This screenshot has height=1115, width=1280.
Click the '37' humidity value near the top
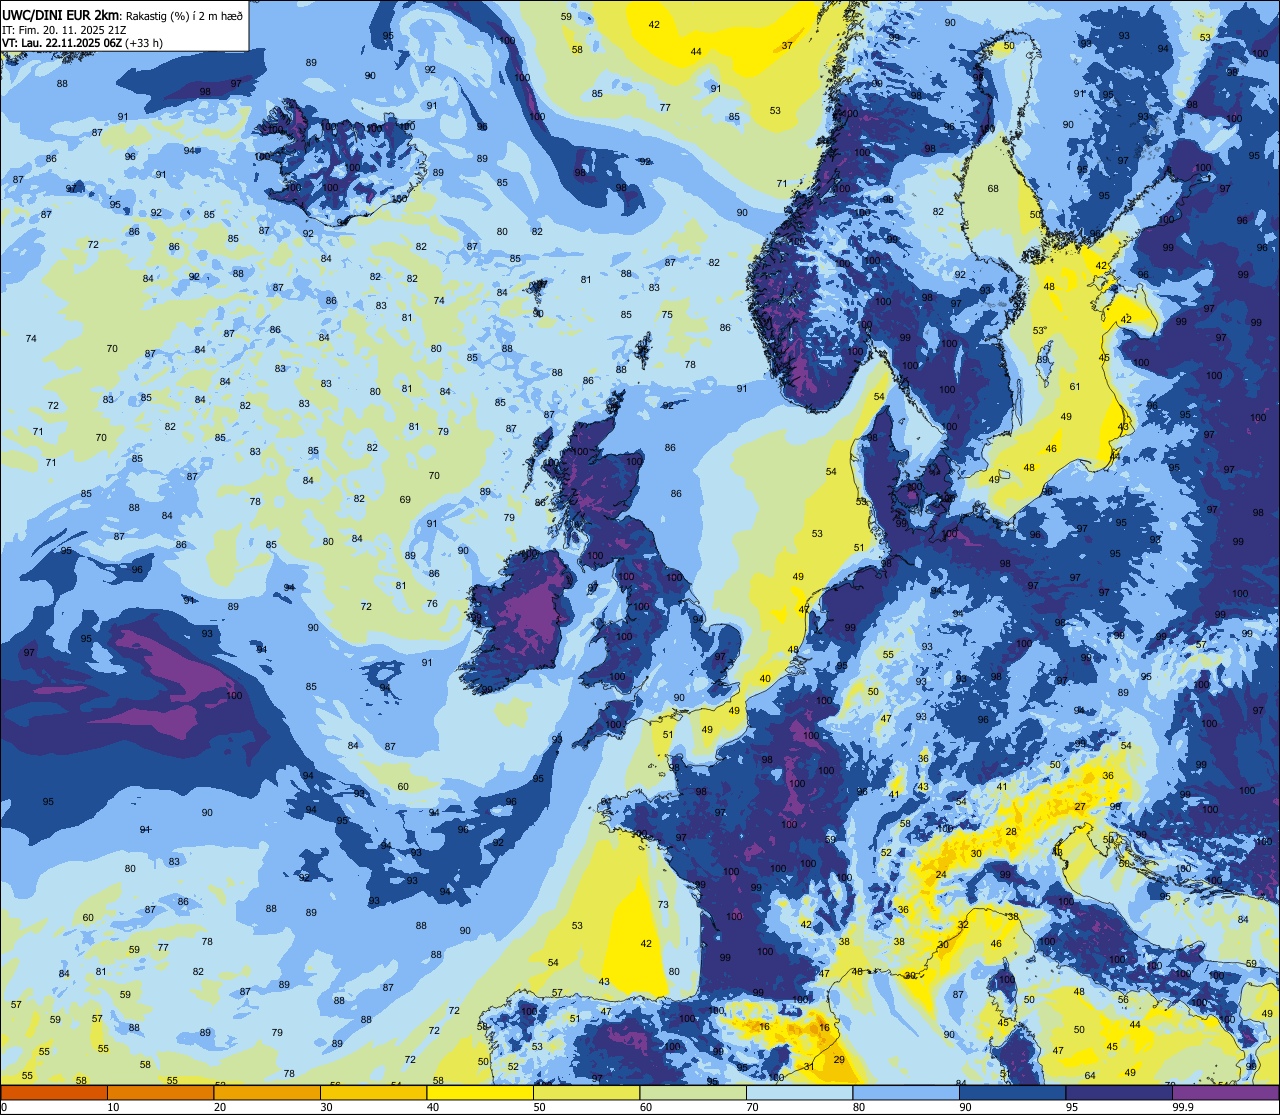tap(787, 46)
